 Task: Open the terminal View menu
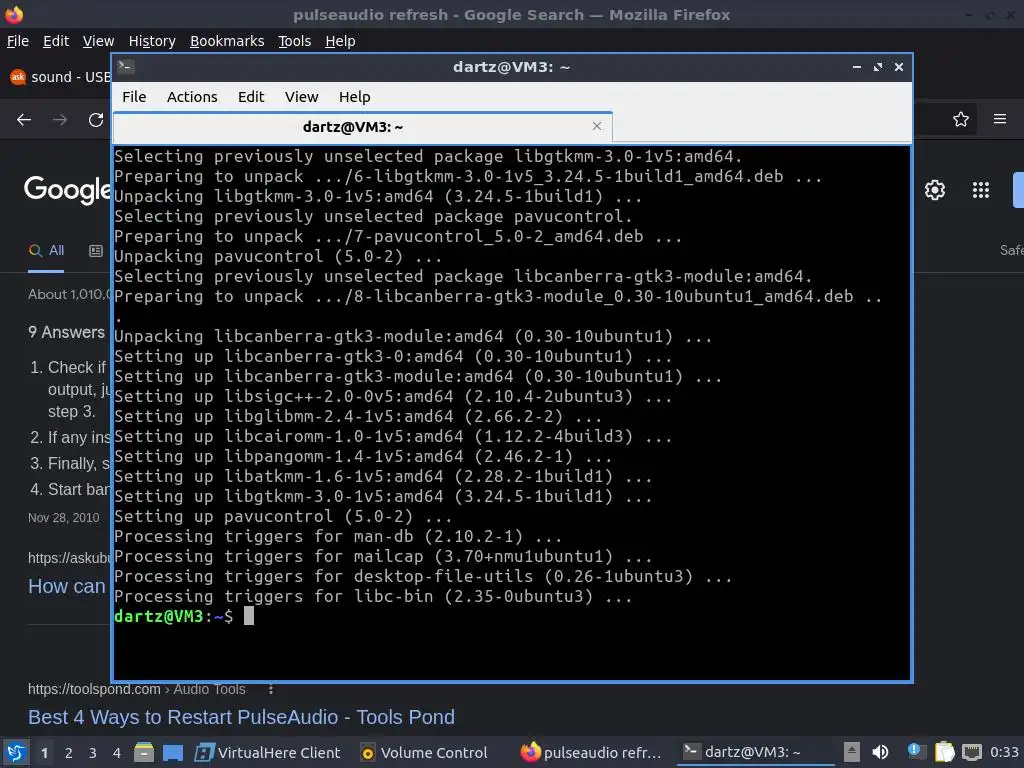tap(301, 97)
